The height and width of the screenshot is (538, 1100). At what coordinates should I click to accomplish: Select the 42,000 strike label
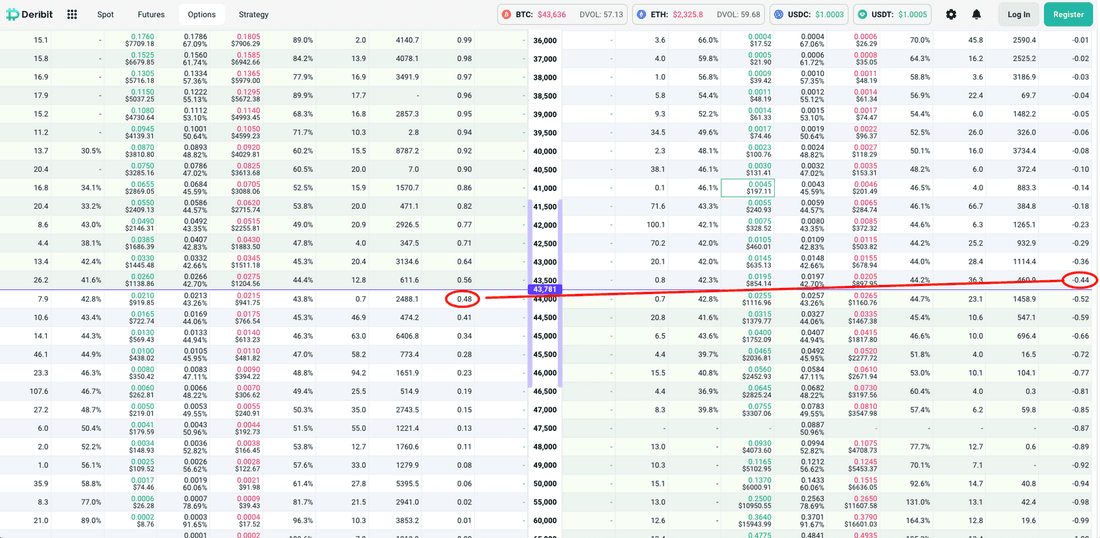click(545, 224)
